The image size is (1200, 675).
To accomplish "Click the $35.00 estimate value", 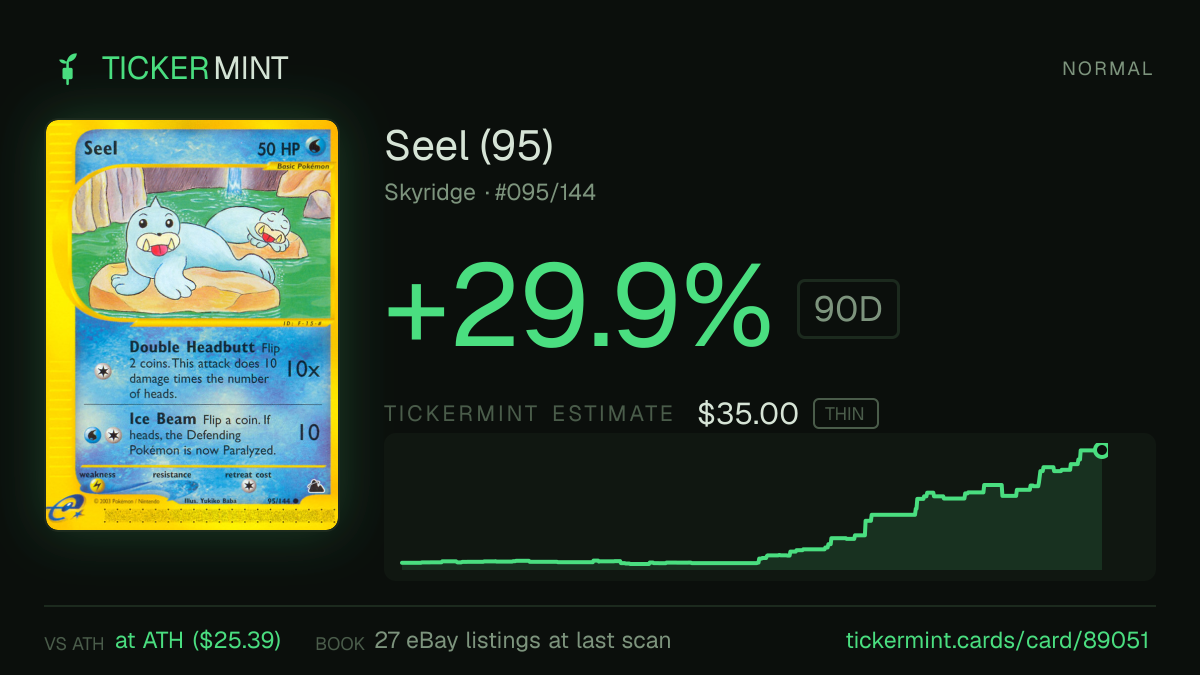I will [748, 414].
